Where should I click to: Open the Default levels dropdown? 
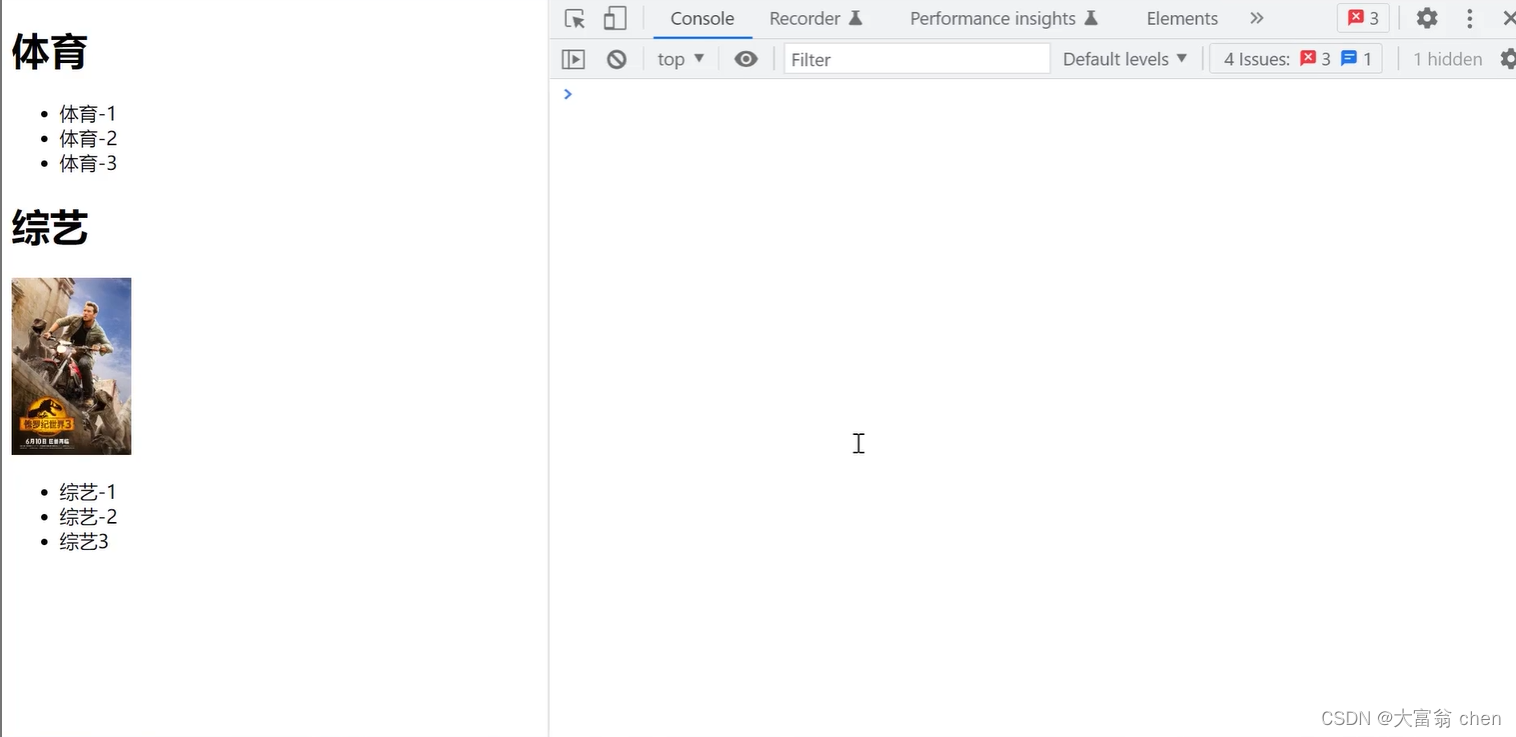click(1125, 59)
